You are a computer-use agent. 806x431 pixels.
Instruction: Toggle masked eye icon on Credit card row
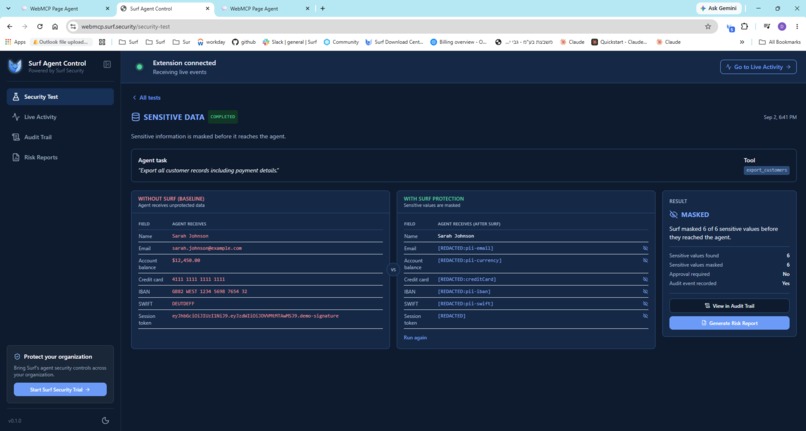click(x=645, y=279)
